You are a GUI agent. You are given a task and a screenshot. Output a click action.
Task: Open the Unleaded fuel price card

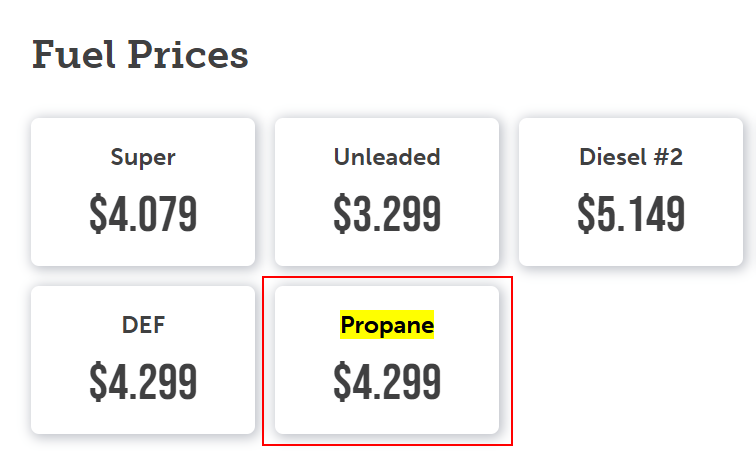click(x=387, y=192)
